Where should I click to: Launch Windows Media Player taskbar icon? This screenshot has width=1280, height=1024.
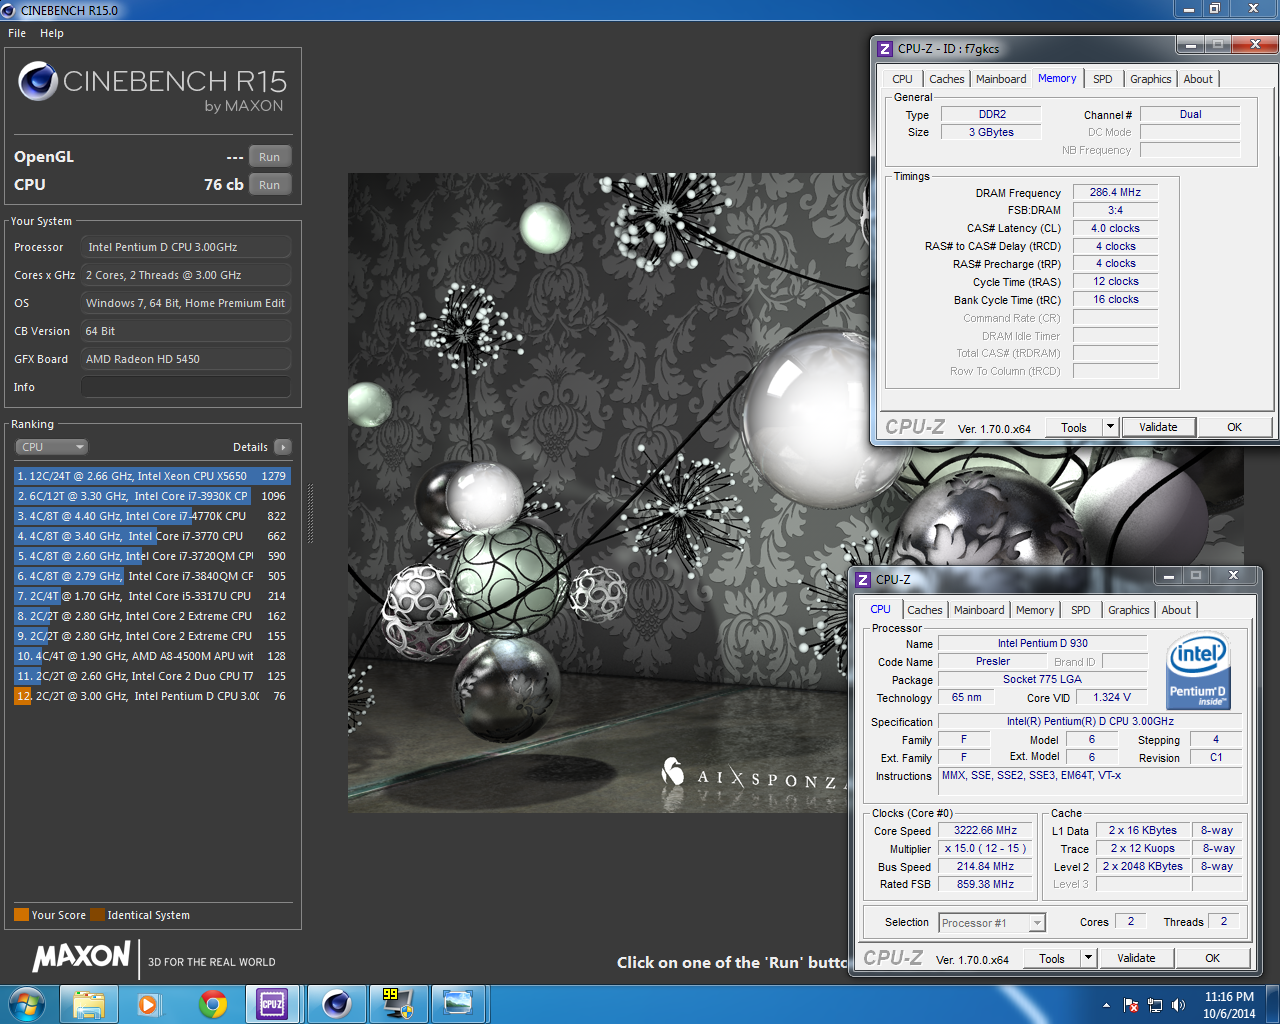149,1004
